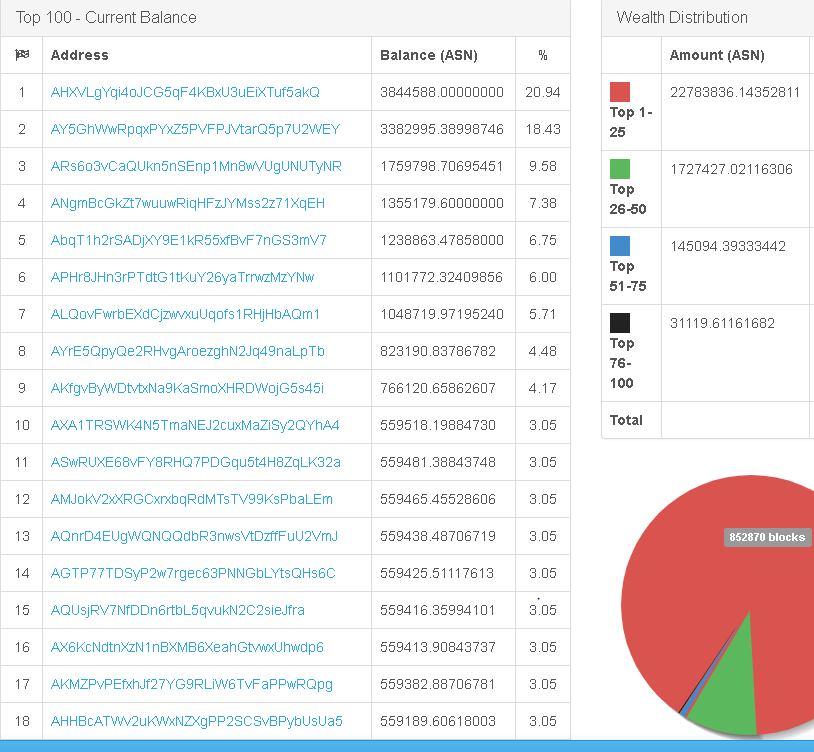This screenshot has height=752, width=814.
Task: Click the amount 22783836.14352811
Action: 735,92
